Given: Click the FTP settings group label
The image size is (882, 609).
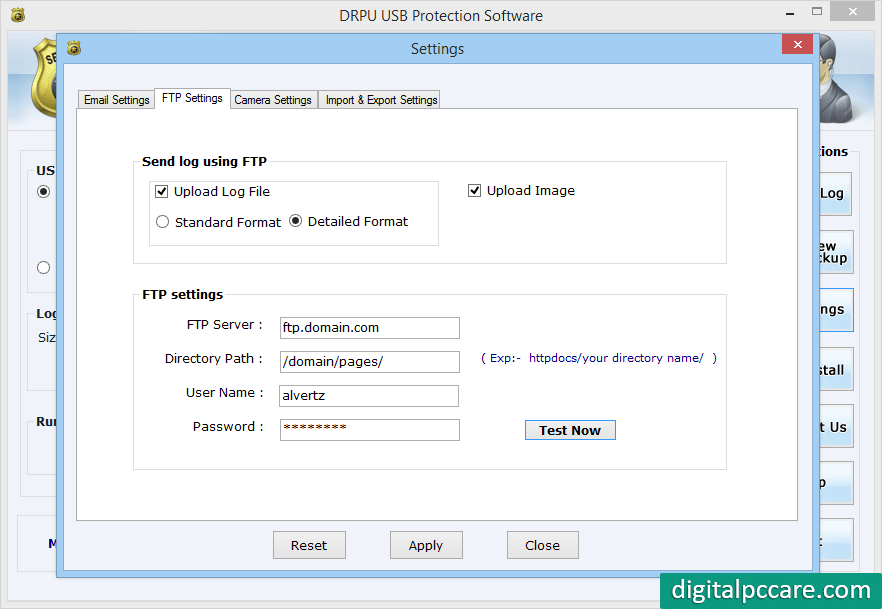Looking at the screenshot, I should [182, 295].
